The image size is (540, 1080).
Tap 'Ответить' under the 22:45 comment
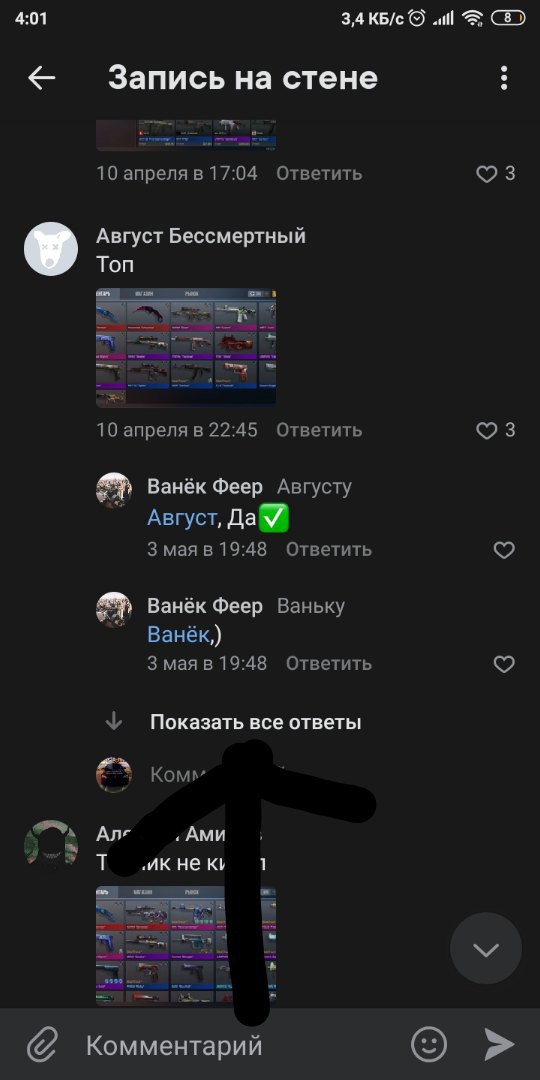pyautogui.click(x=319, y=430)
